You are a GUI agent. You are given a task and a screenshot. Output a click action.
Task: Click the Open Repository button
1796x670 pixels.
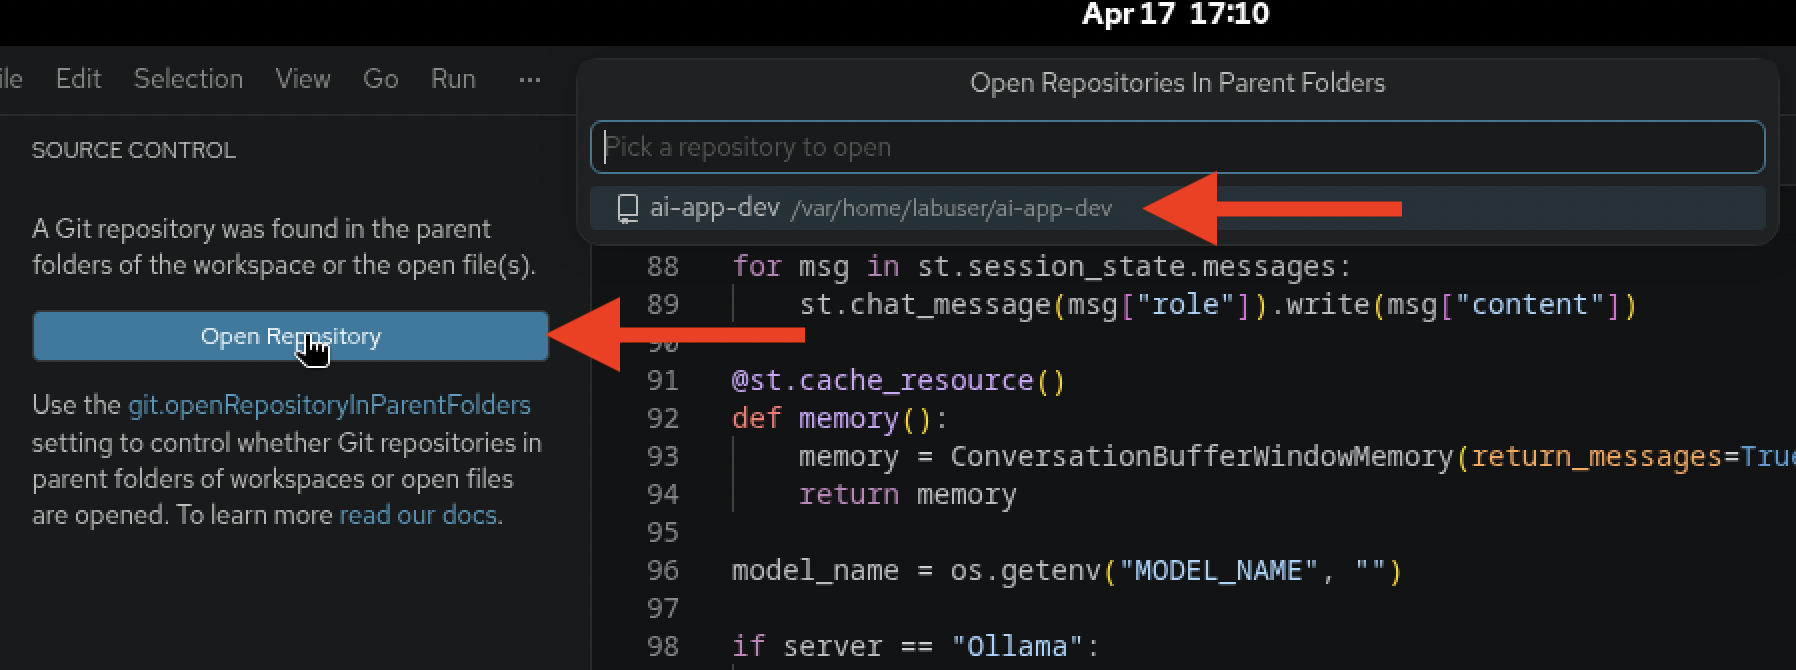pos(290,336)
